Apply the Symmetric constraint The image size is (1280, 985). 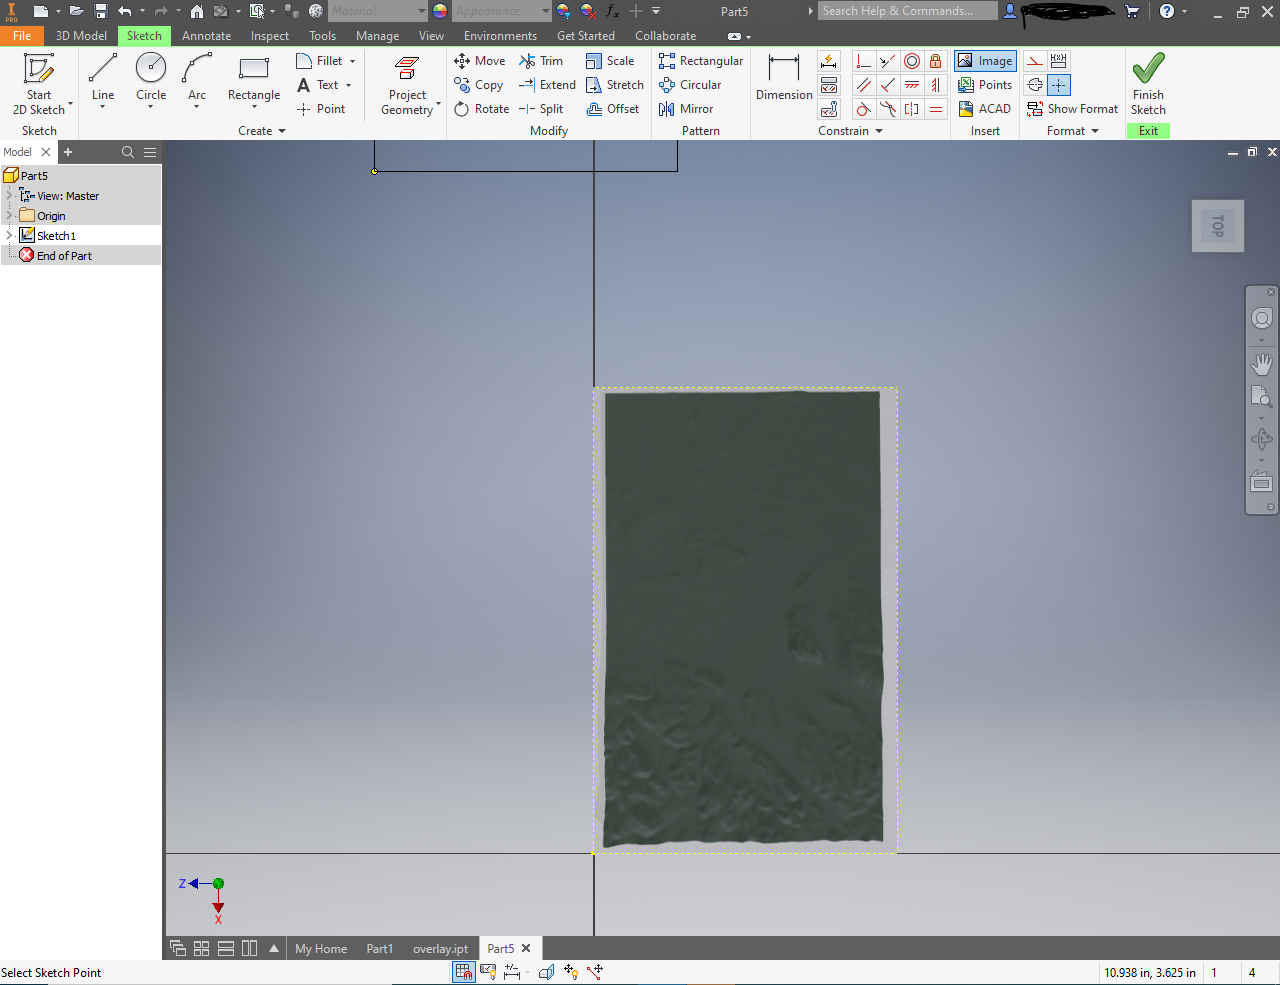click(x=912, y=109)
